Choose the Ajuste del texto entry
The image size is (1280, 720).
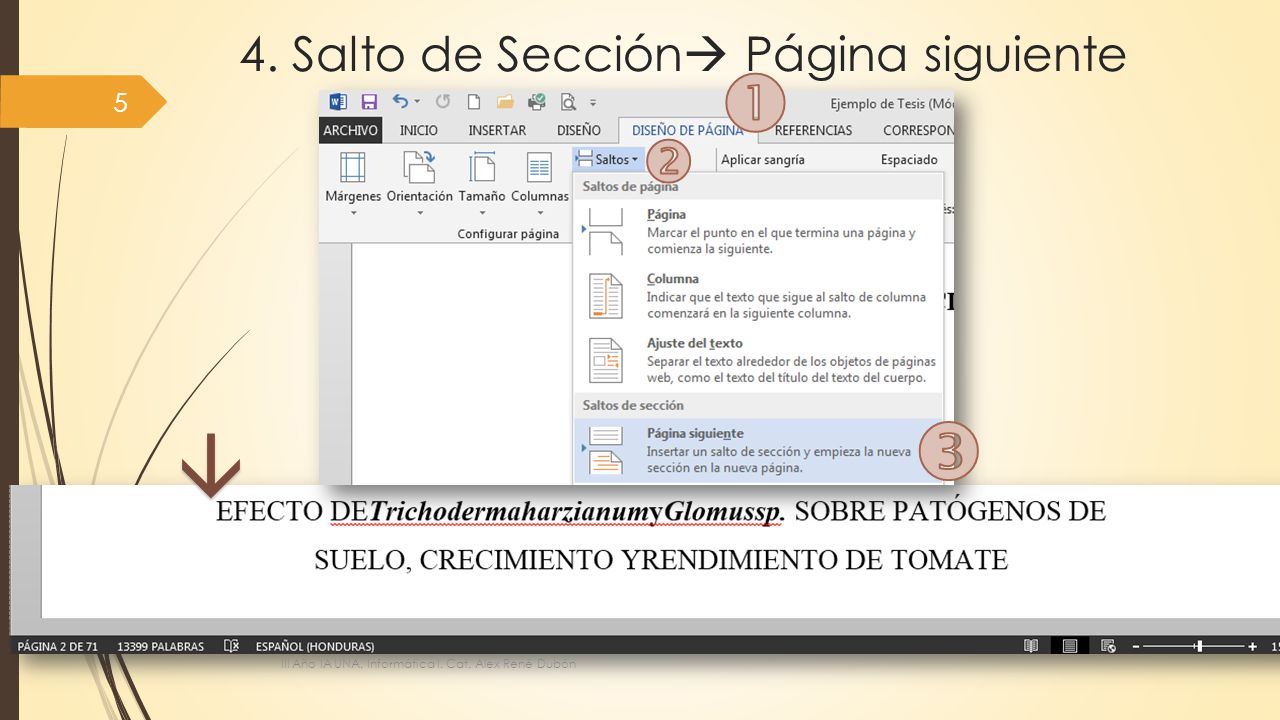coord(760,360)
